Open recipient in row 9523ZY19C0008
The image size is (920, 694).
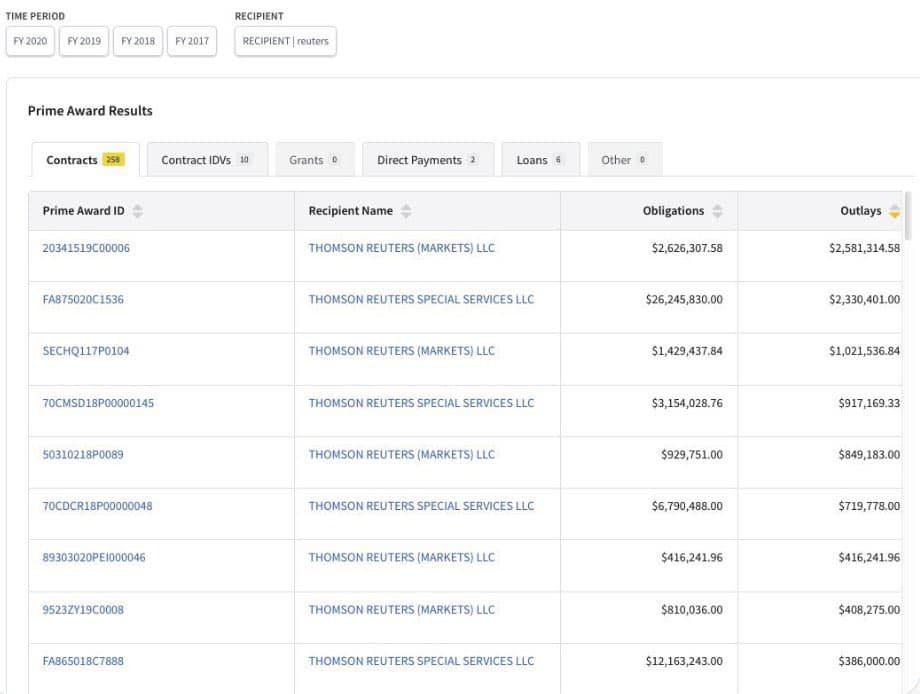[402, 610]
